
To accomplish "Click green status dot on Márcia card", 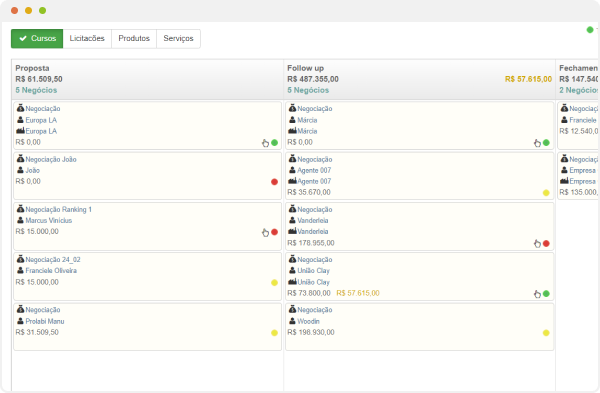I will (546, 143).
